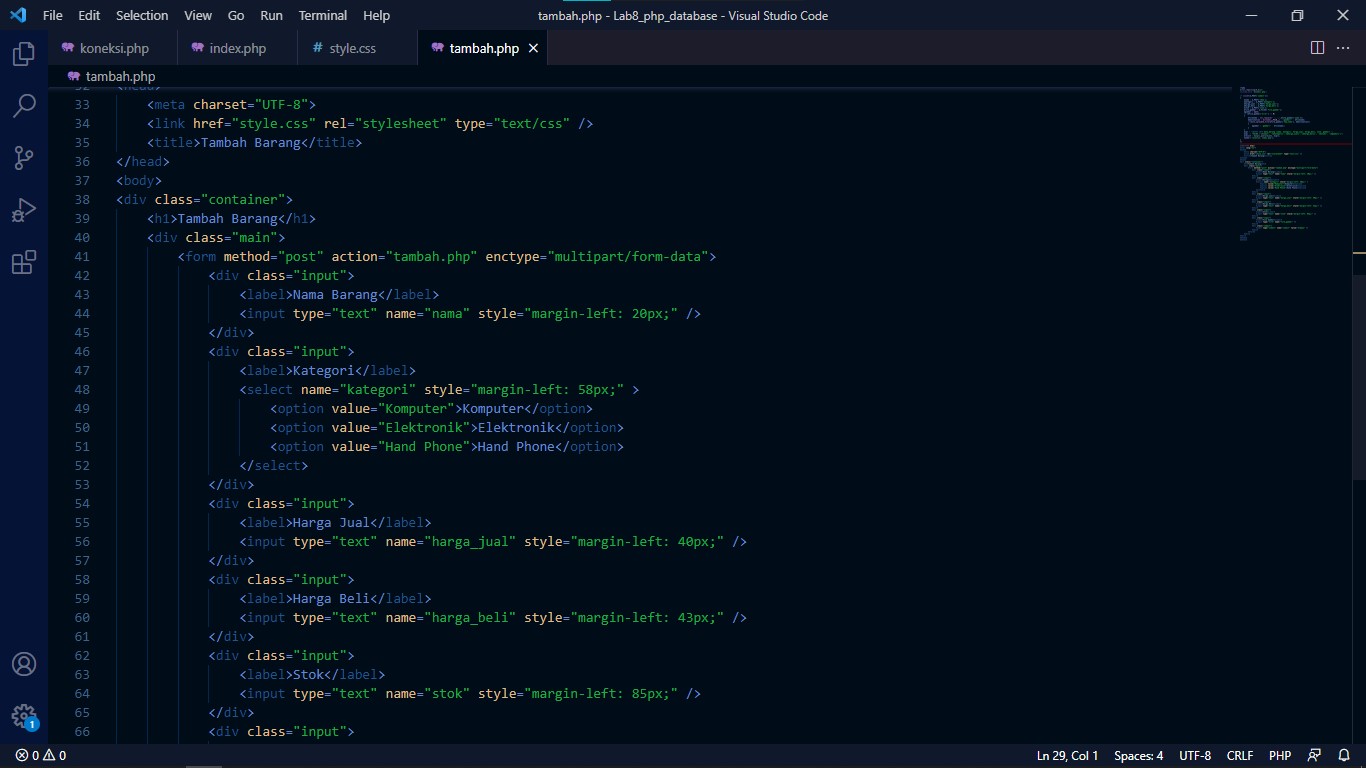Select the tambah.php editor tab
The height and width of the screenshot is (768, 1366).
pyautogui.click(x=484, y=48)
